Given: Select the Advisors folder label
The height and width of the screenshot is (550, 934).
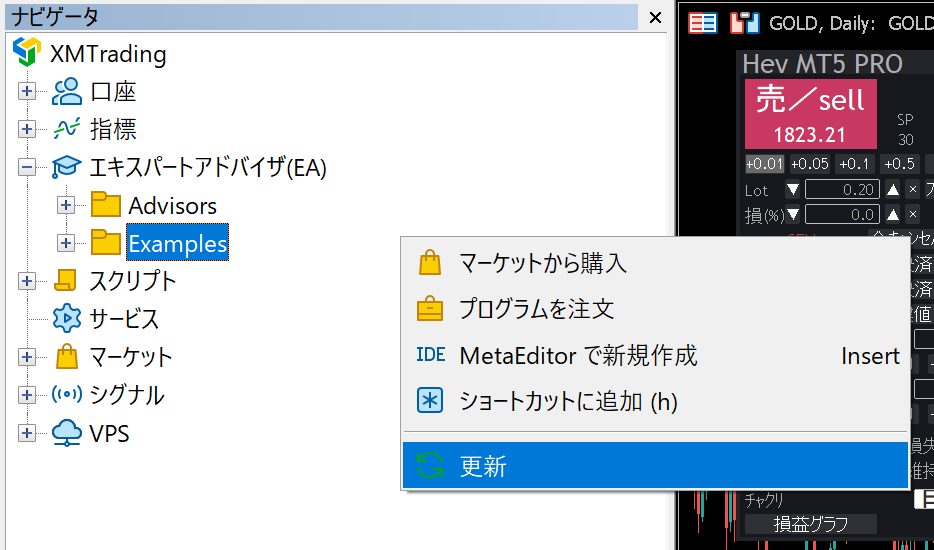Looking at the screenshot, I should [x=173, y=206].
